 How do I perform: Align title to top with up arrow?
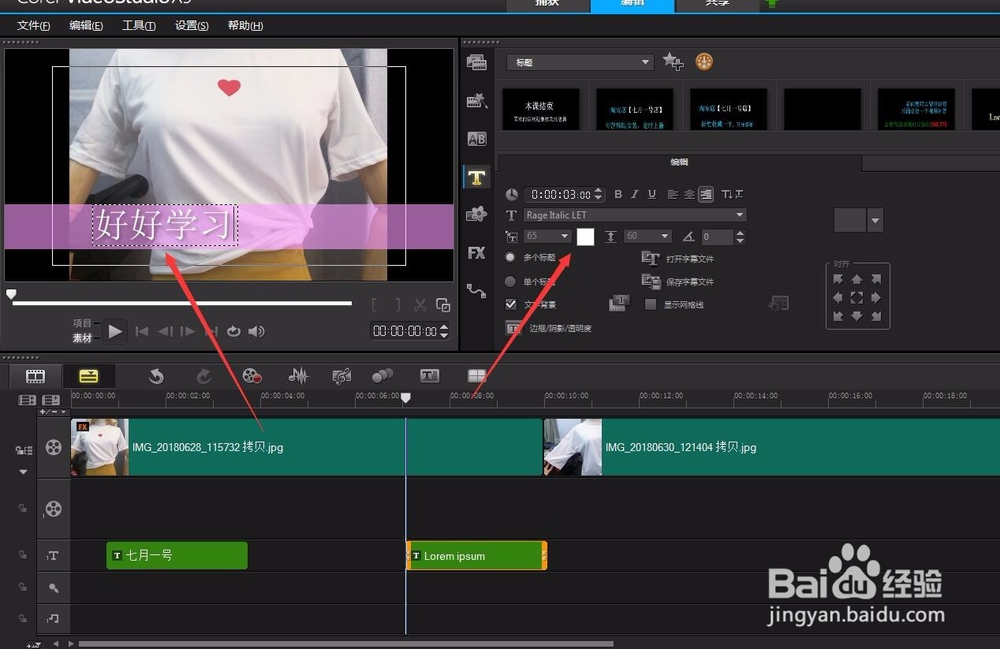[857, 279]
